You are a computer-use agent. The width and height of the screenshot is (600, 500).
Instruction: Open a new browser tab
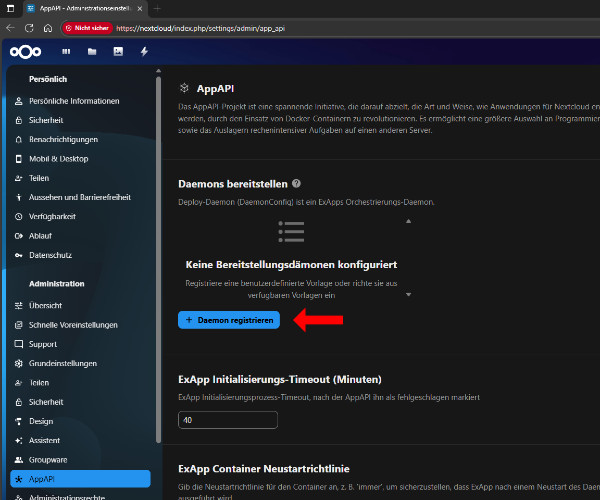[157, 8]
